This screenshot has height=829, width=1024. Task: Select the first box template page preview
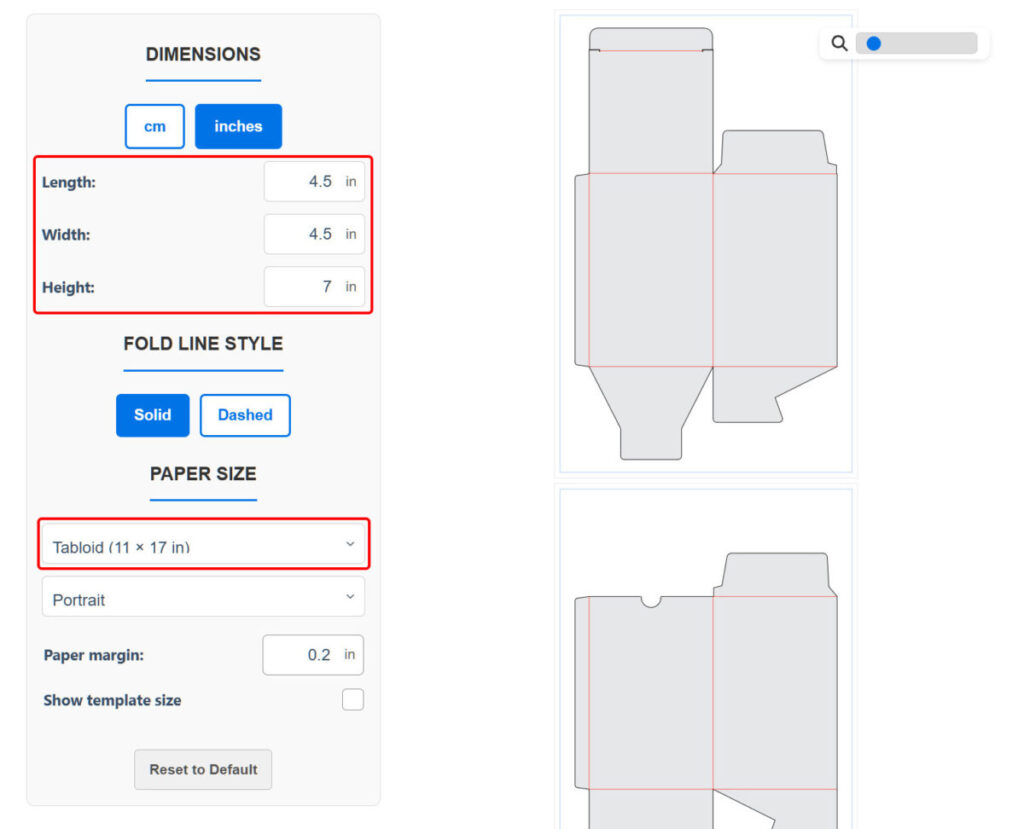pyautogui.click(x=705, y=242)
